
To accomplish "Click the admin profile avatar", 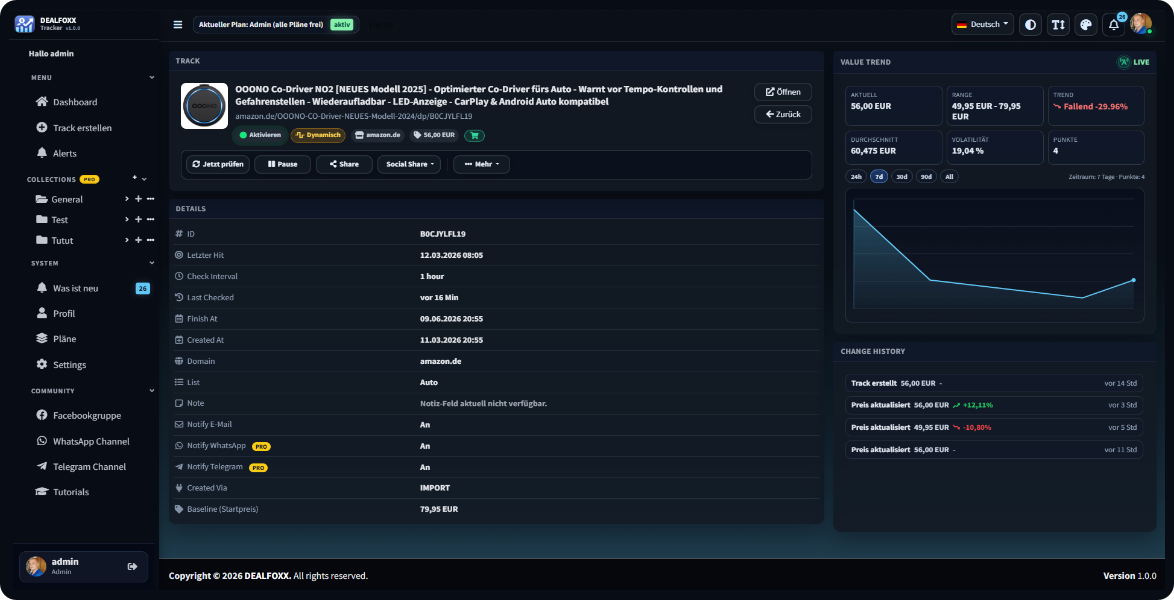I will pyautogui.click(x=1141, y=24).
